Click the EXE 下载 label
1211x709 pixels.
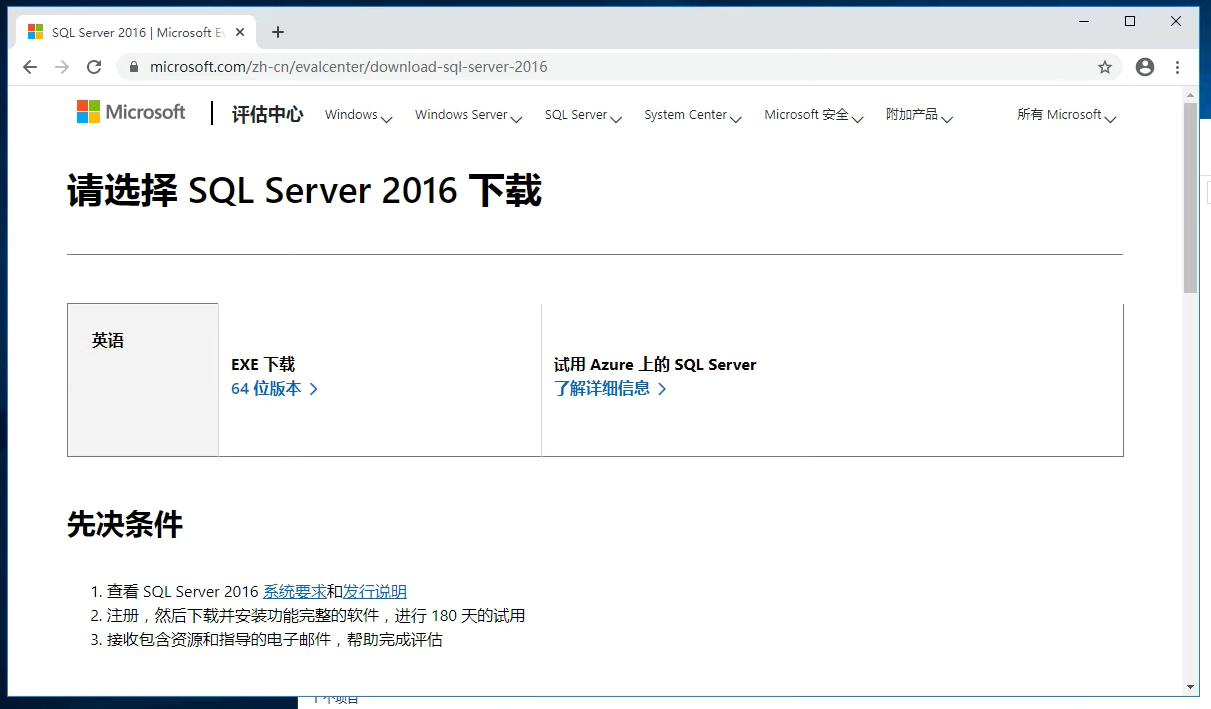(x=263, y=364)
